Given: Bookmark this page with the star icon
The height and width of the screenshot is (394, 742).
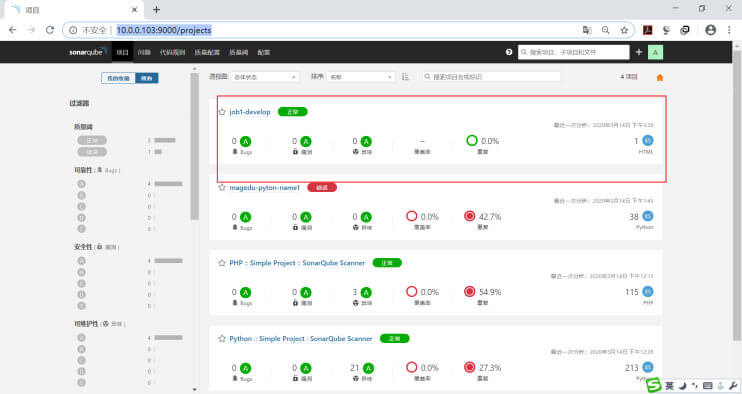Looking at the screenshot, I should coord(624,30).
